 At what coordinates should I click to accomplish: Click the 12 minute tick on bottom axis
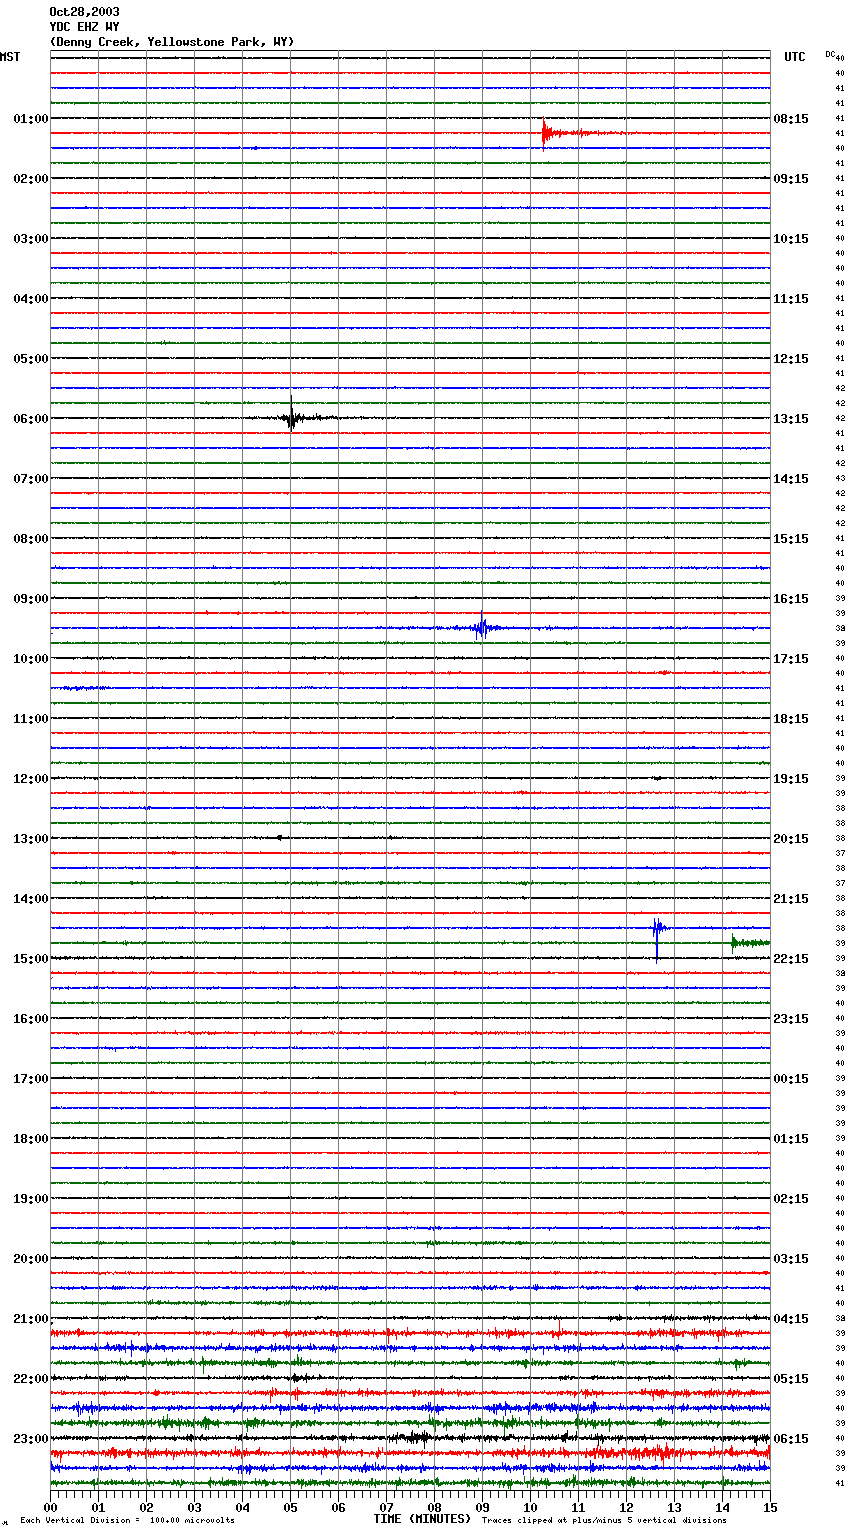(x=627, y=1508)
